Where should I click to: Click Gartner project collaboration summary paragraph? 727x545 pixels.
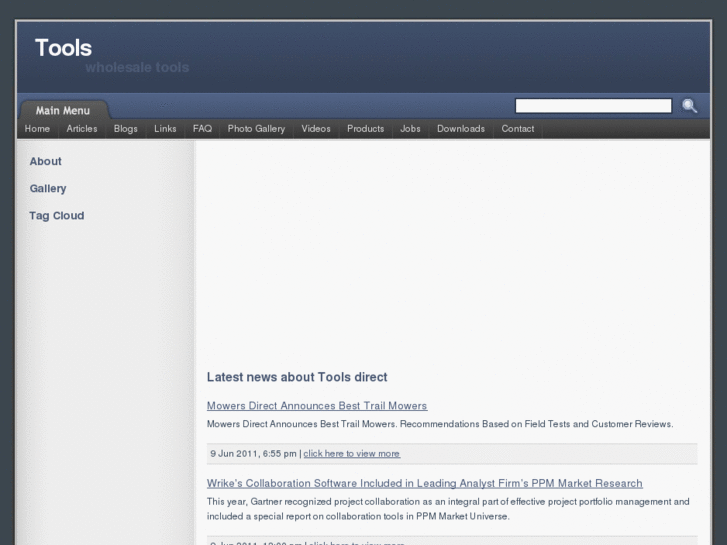(x=448, y=509)
